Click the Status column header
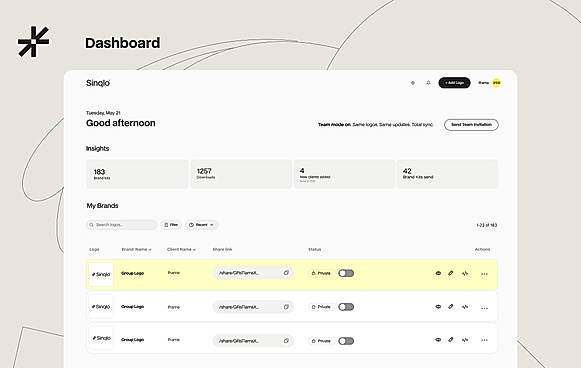The image size is (581, 368). [315, 249]
